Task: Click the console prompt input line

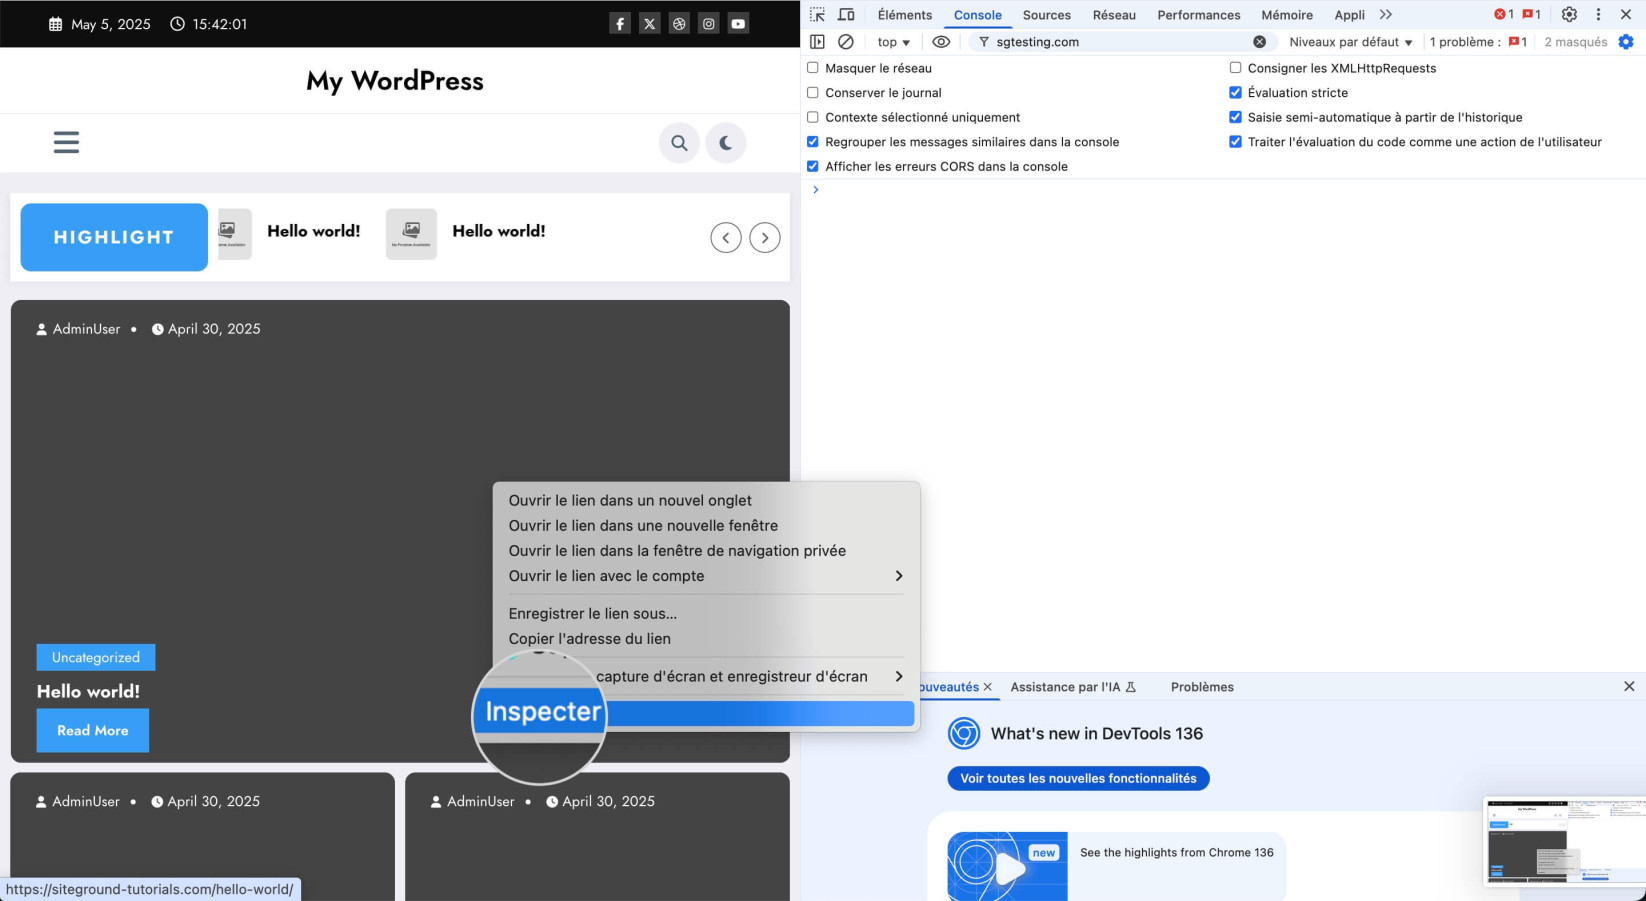Action: [x=1225, y=190]
